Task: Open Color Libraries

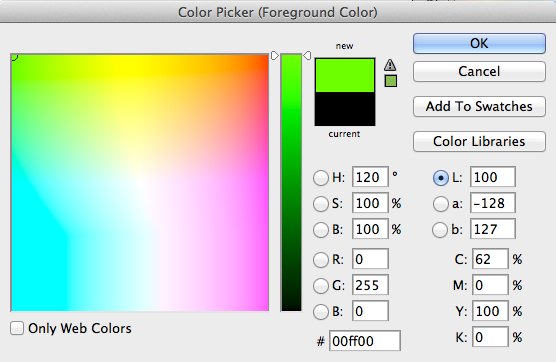Action: pos(479,141)
